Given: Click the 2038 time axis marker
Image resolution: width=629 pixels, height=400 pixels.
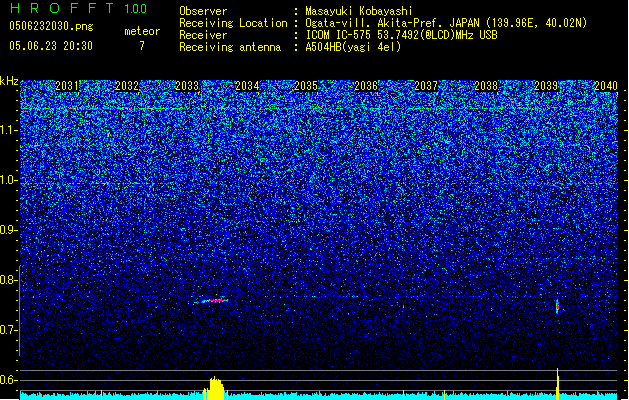Looking at the screenshot, I should 486,86.
